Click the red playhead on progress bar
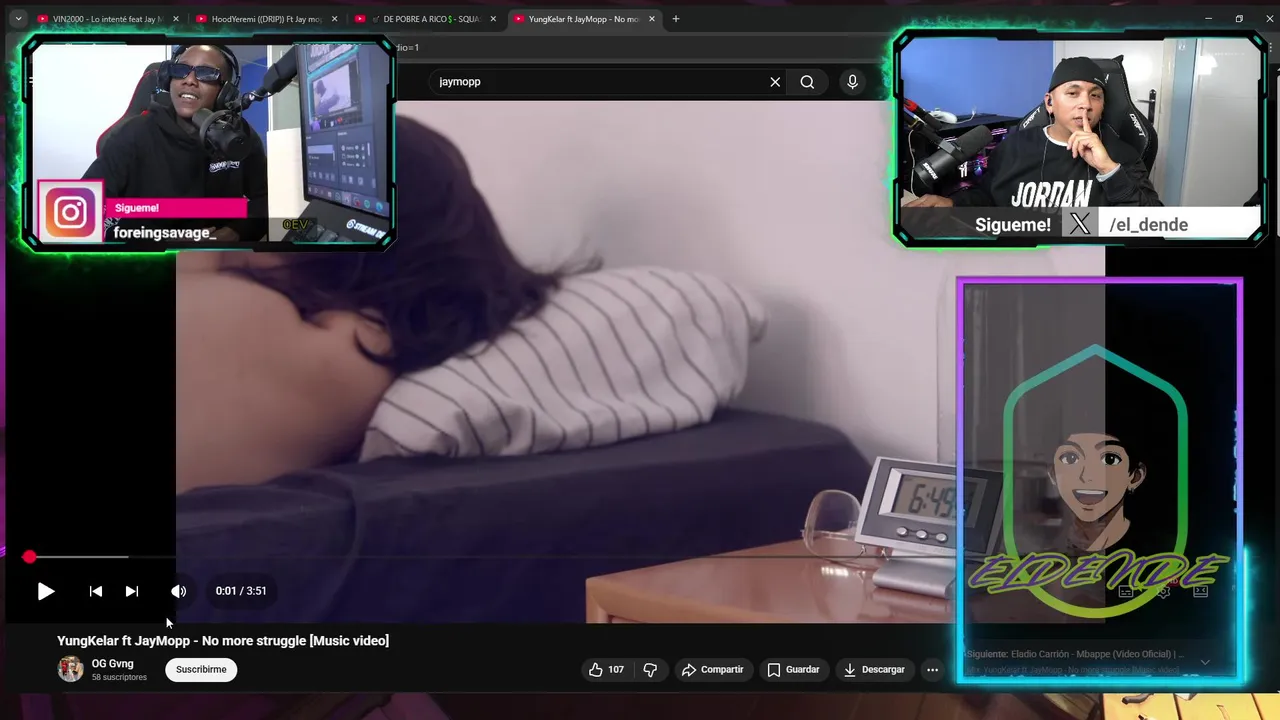1280x720 pixels. [29, 557]
